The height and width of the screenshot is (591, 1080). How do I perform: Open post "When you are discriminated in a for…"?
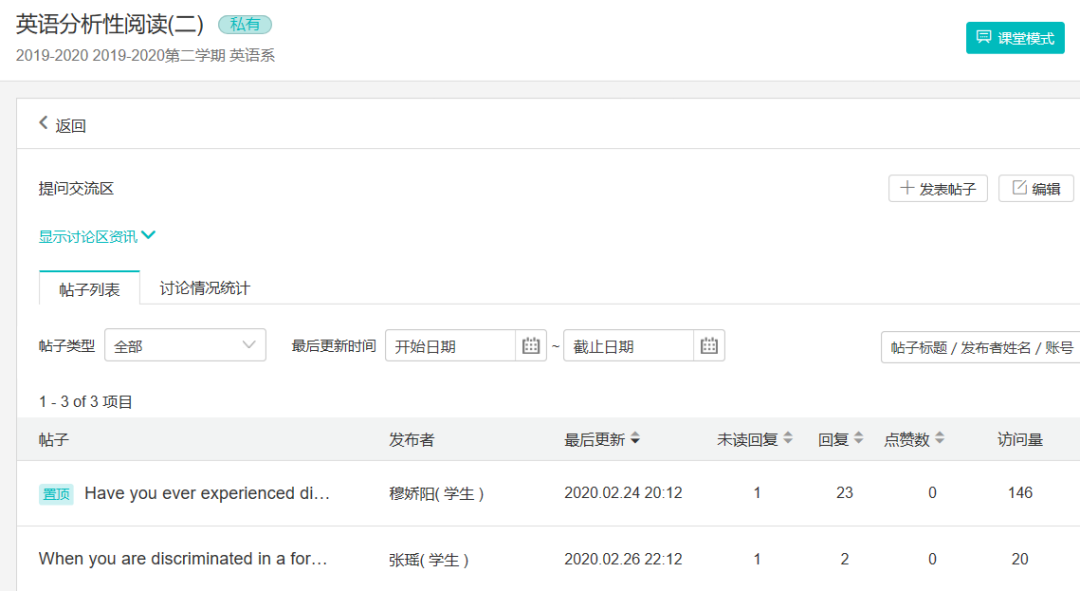[183, 559]
